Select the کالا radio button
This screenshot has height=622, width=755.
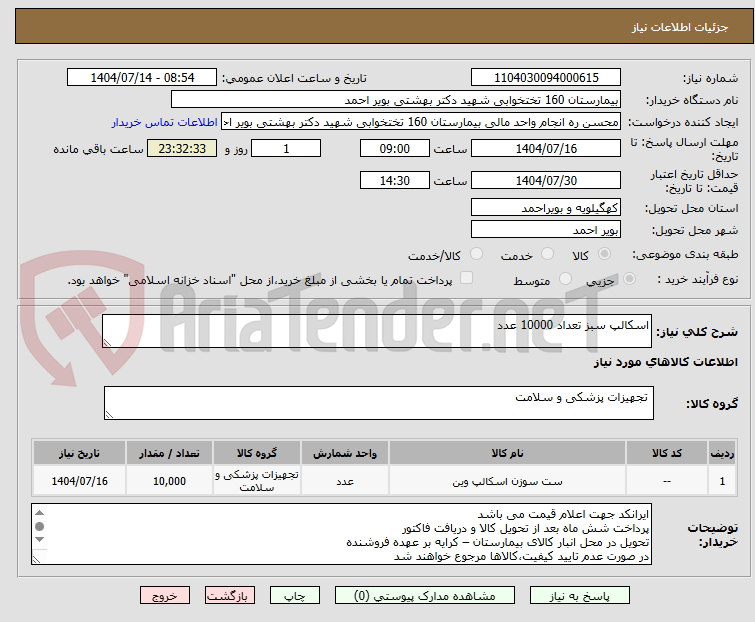point(604,254)
